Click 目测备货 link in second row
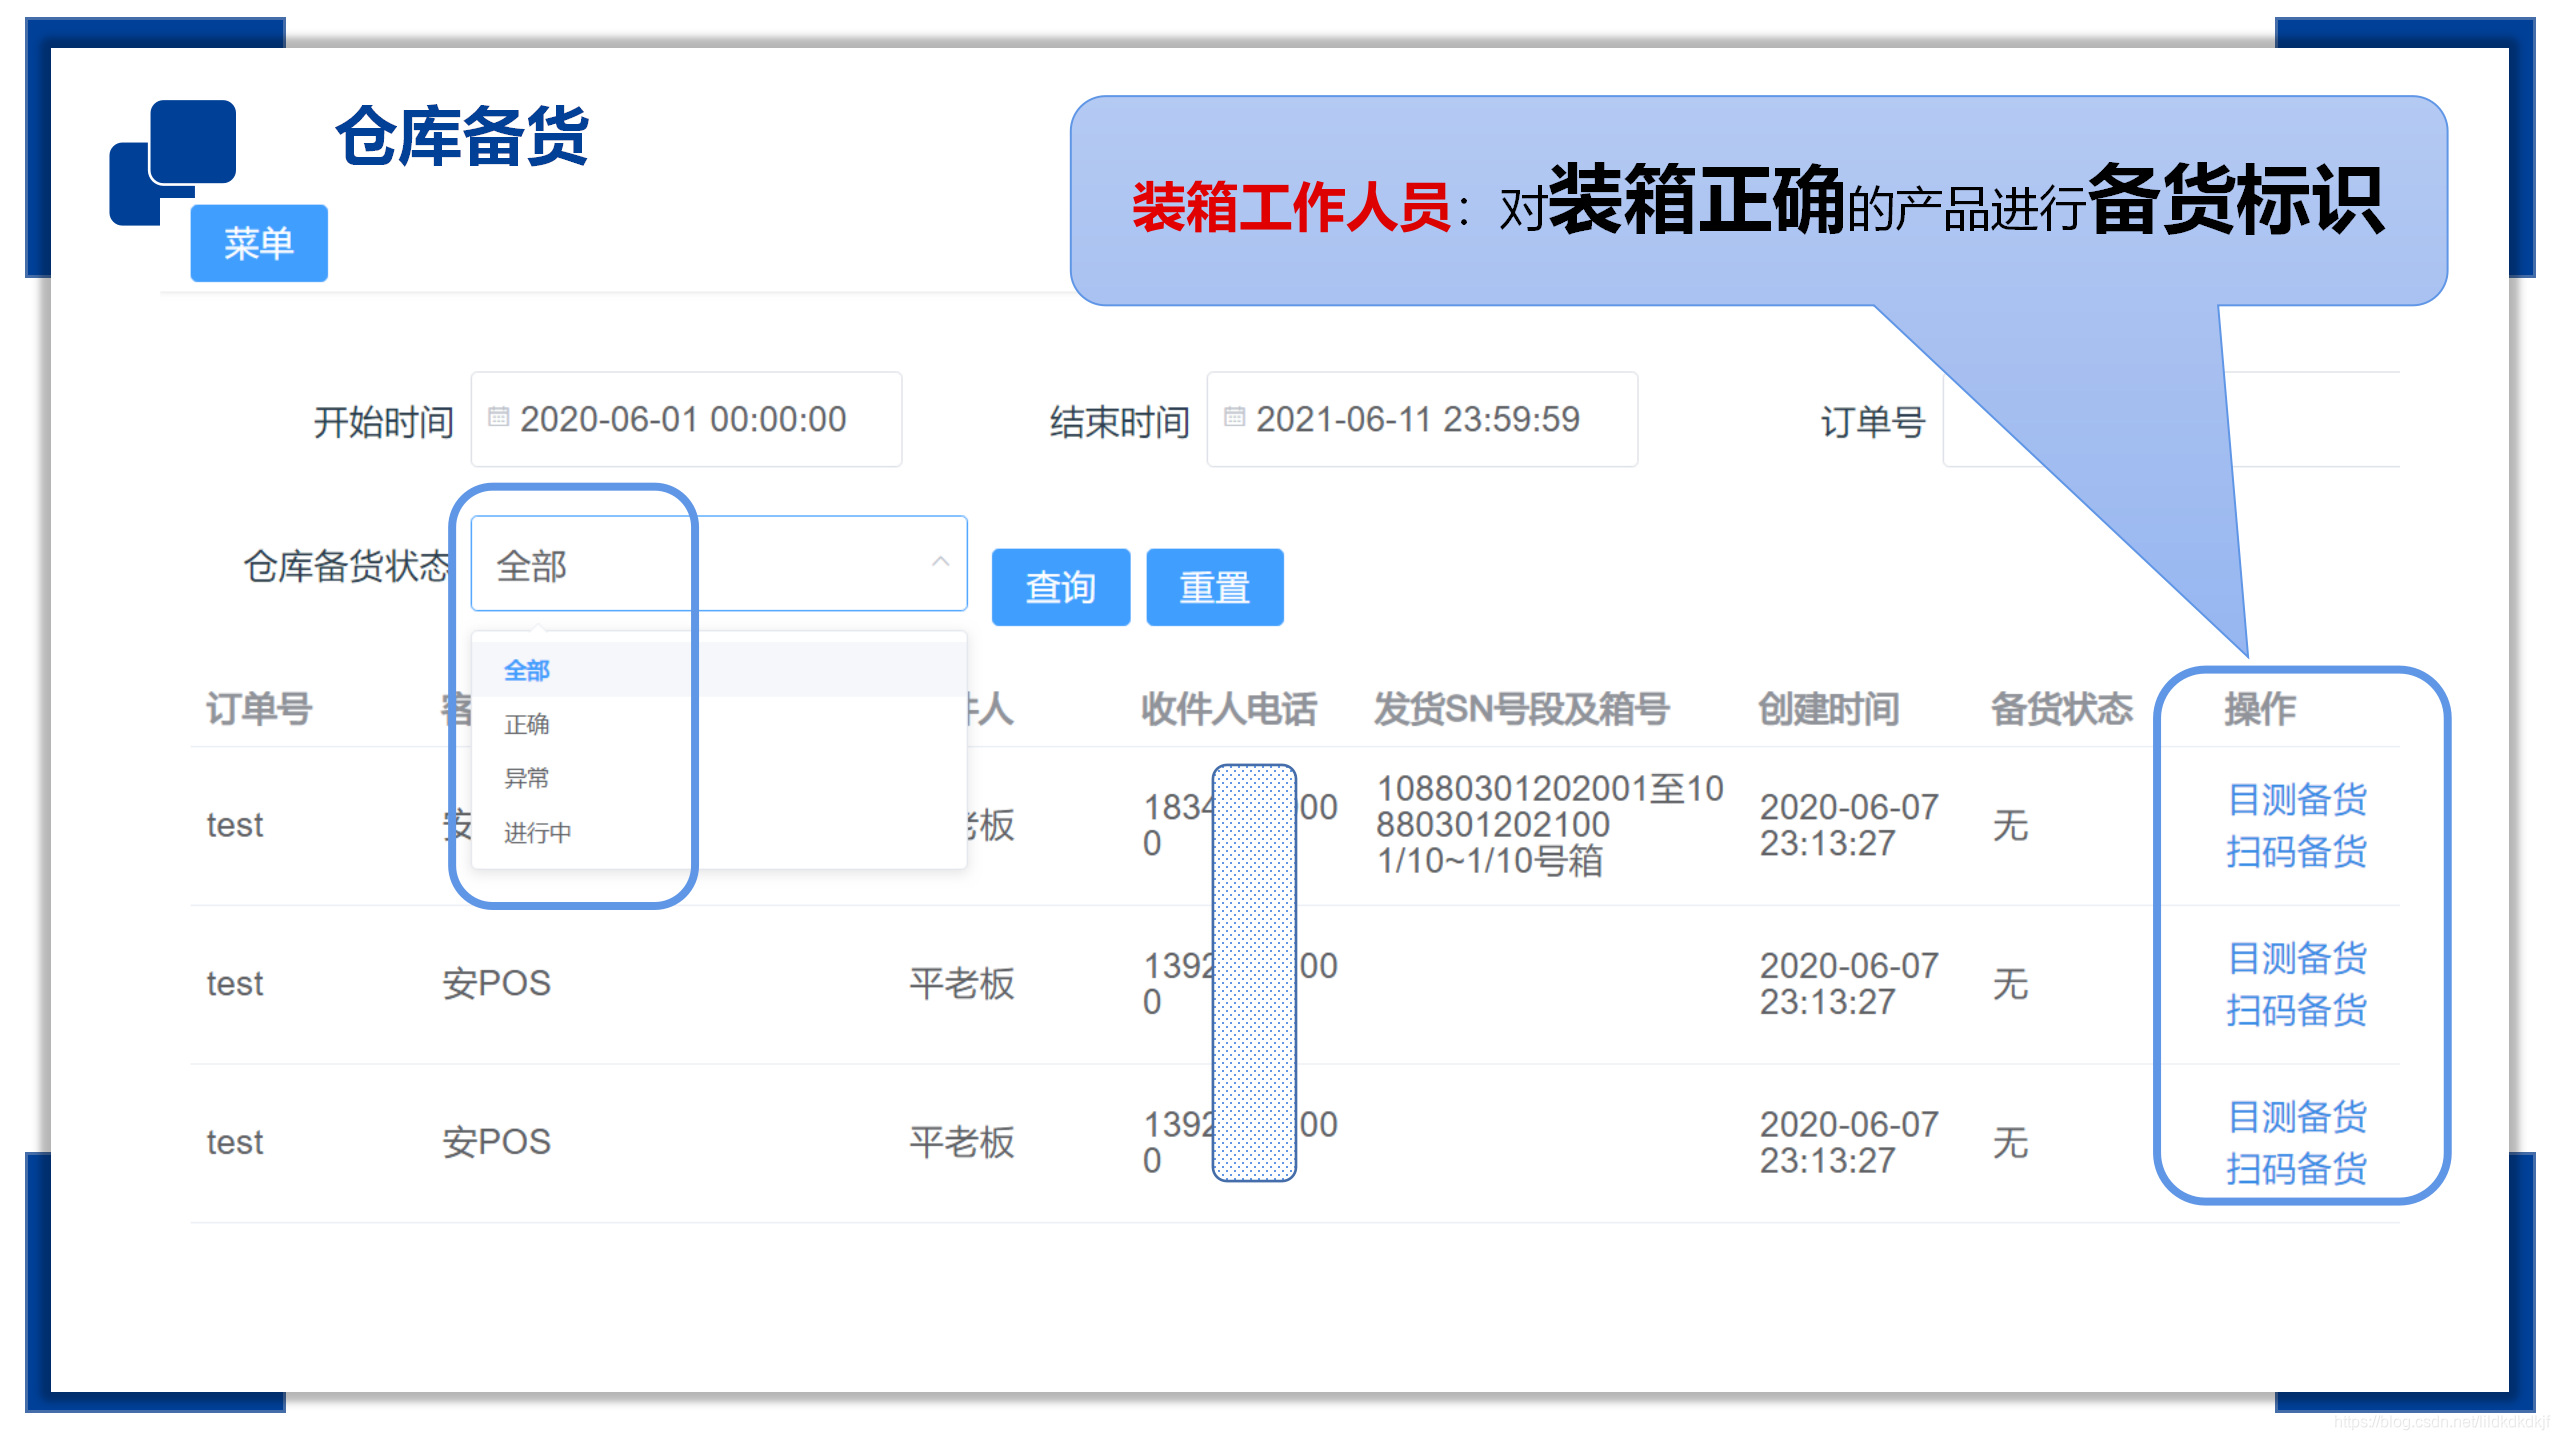This screenshot has width=2560, height=1440. coord(2296,958)
